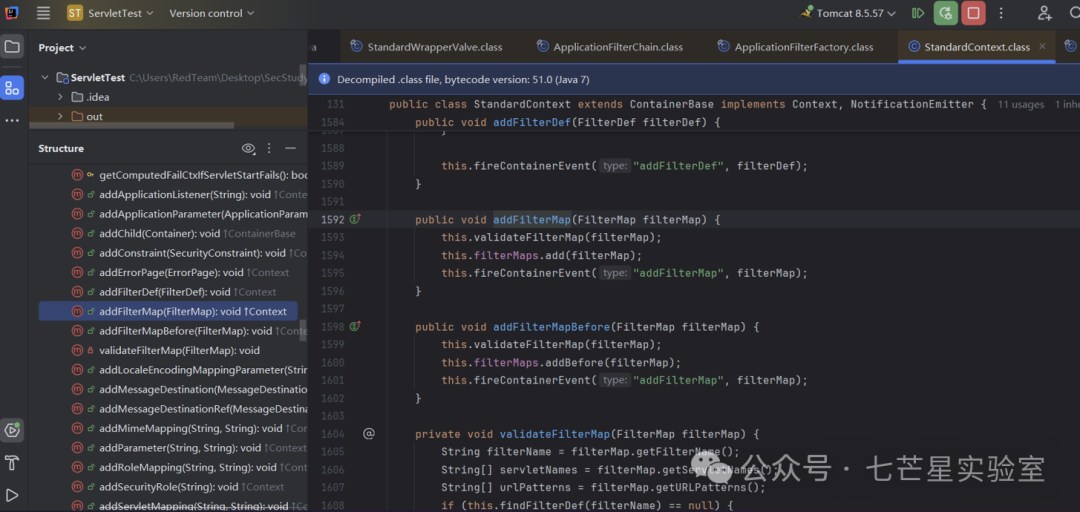Open the Build hammer tool window
1080x512 pixels.
(12, 462)
